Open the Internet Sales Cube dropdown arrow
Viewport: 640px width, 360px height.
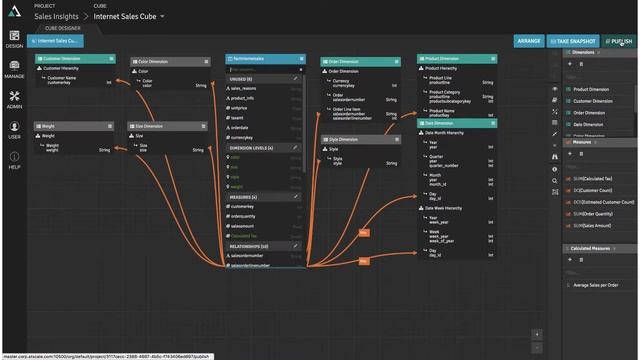tap(162, 16)
